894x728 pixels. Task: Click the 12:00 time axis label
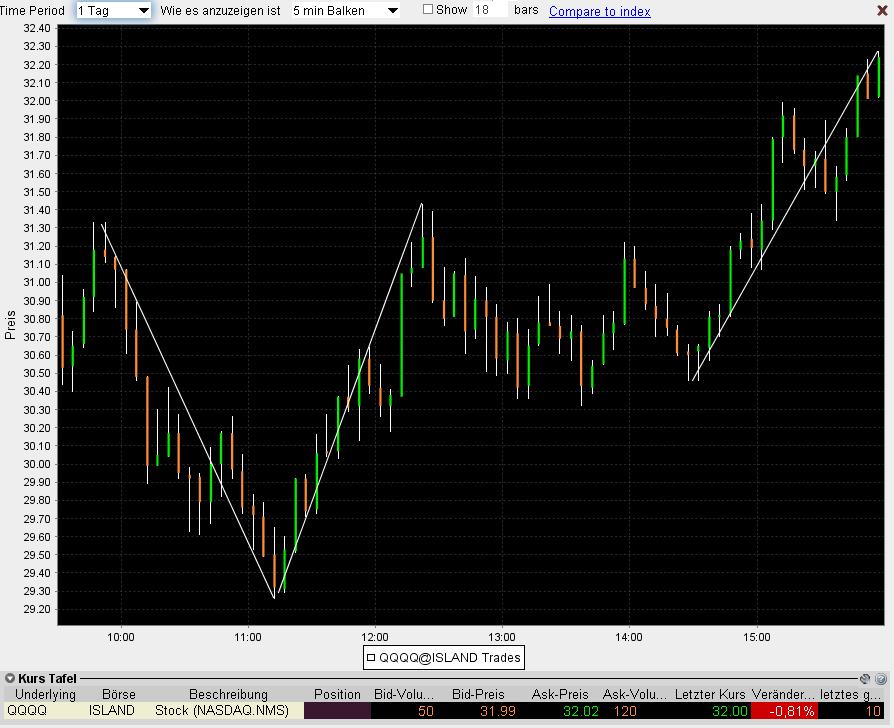[x=375, y=637]
